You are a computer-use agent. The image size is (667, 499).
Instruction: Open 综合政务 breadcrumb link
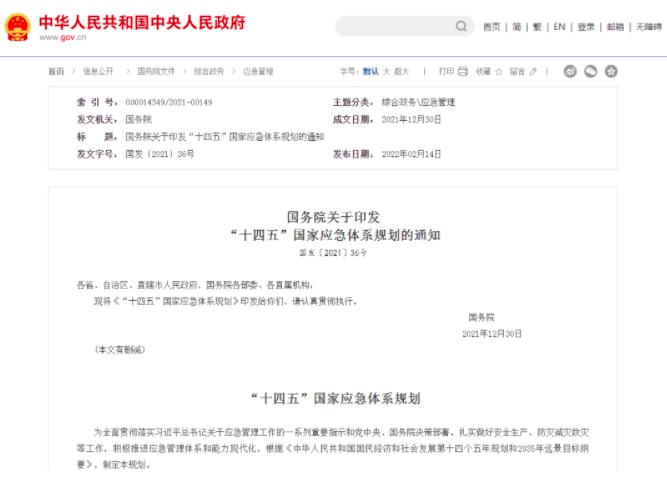(209, 71)
